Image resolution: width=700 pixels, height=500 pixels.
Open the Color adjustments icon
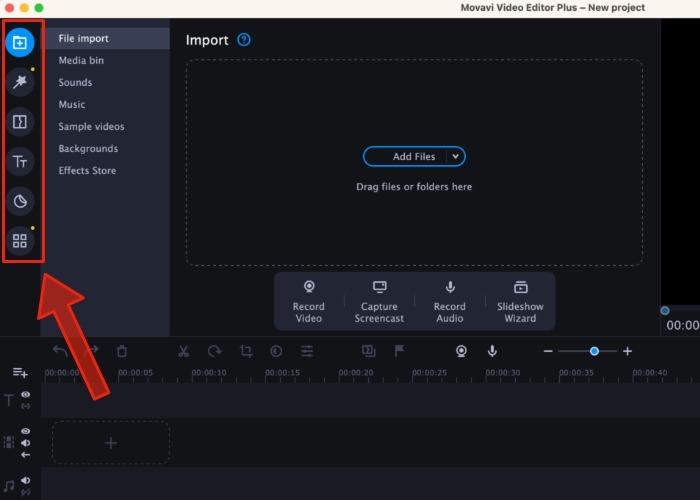coord(276,351)
